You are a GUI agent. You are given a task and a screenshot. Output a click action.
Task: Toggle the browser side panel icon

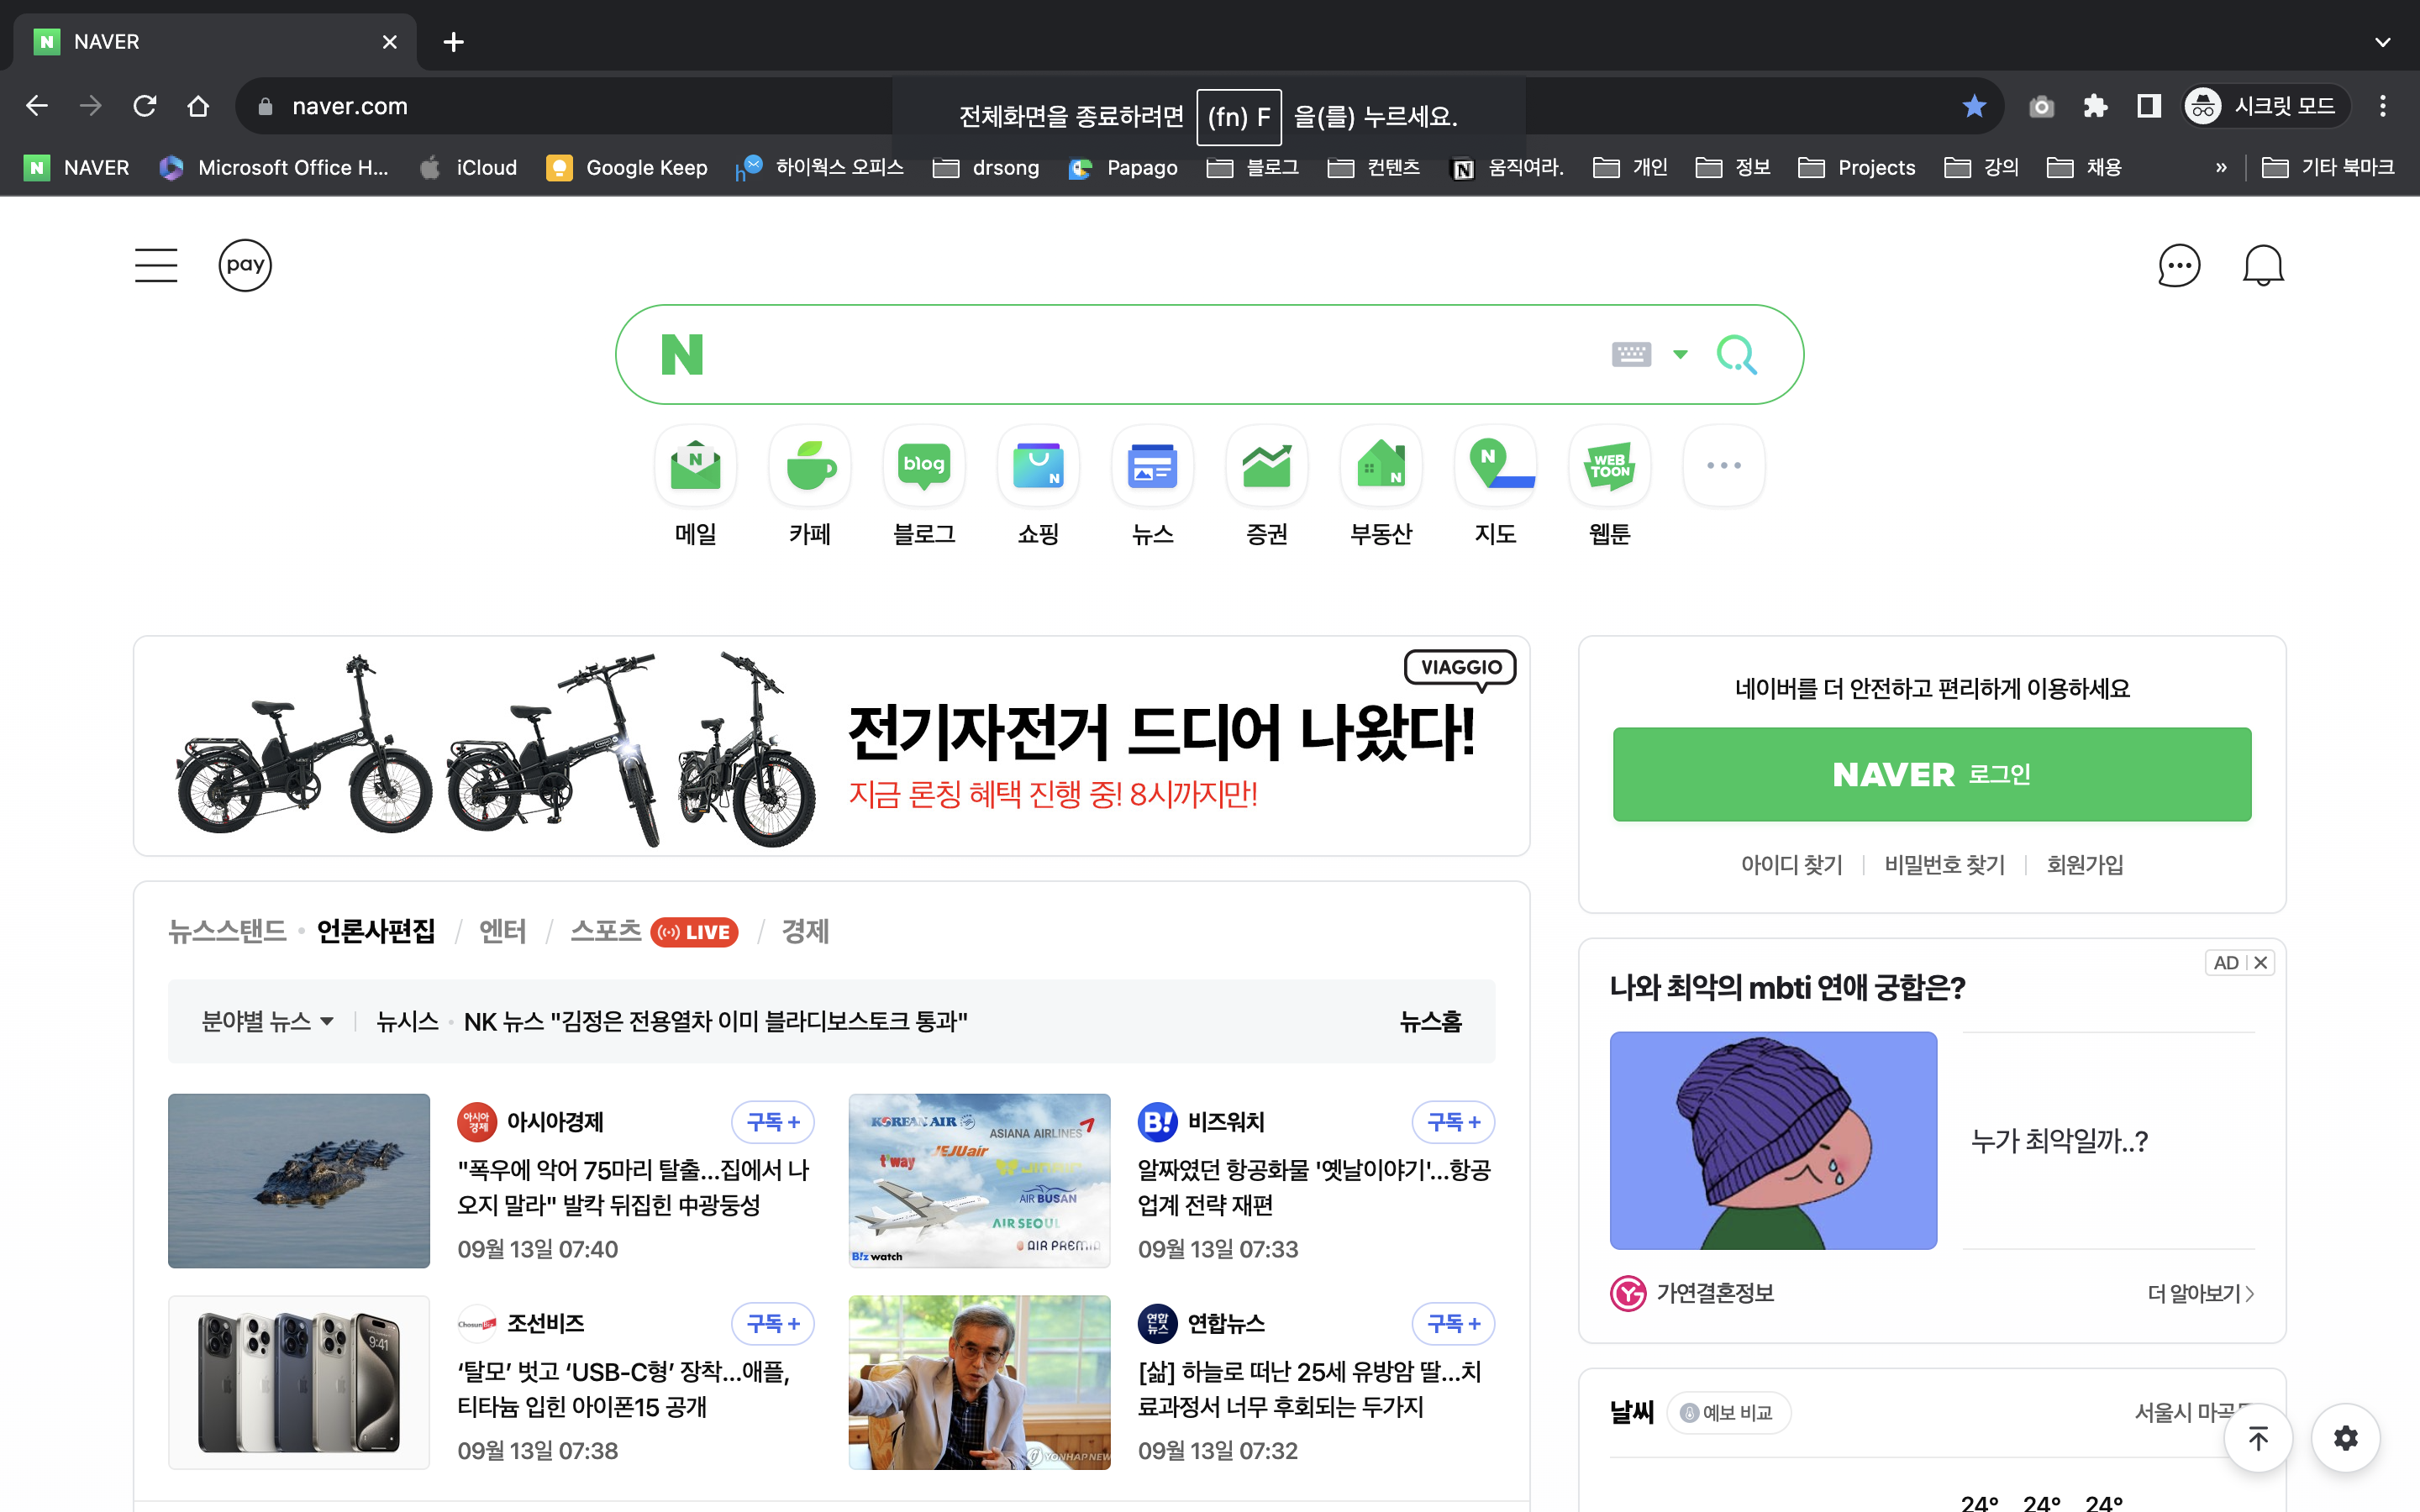click(2149, 105)
